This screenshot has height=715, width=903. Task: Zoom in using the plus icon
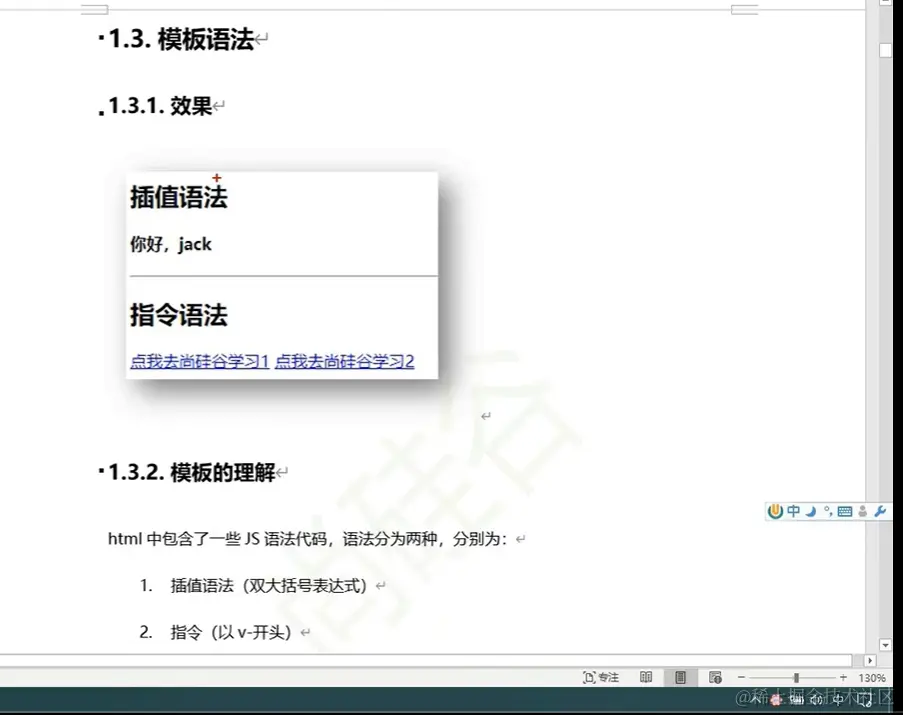[x=843, y=677]
